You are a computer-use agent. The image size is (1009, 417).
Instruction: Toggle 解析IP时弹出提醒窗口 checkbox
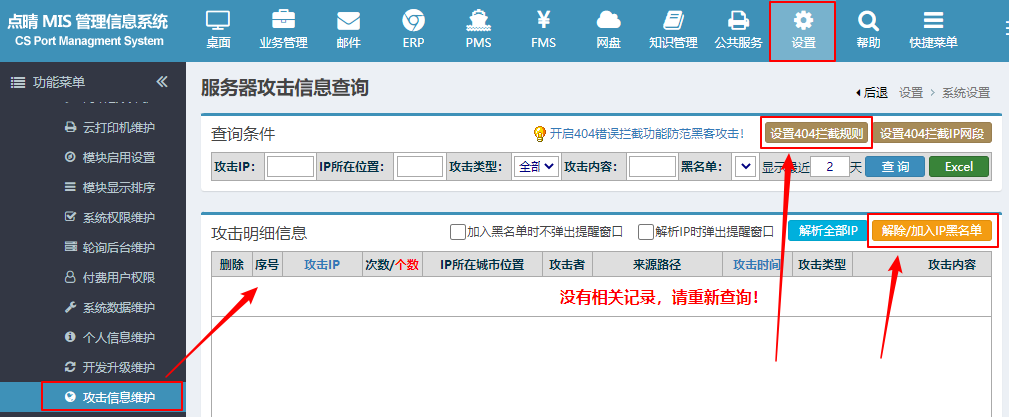(x=645, y=232)
